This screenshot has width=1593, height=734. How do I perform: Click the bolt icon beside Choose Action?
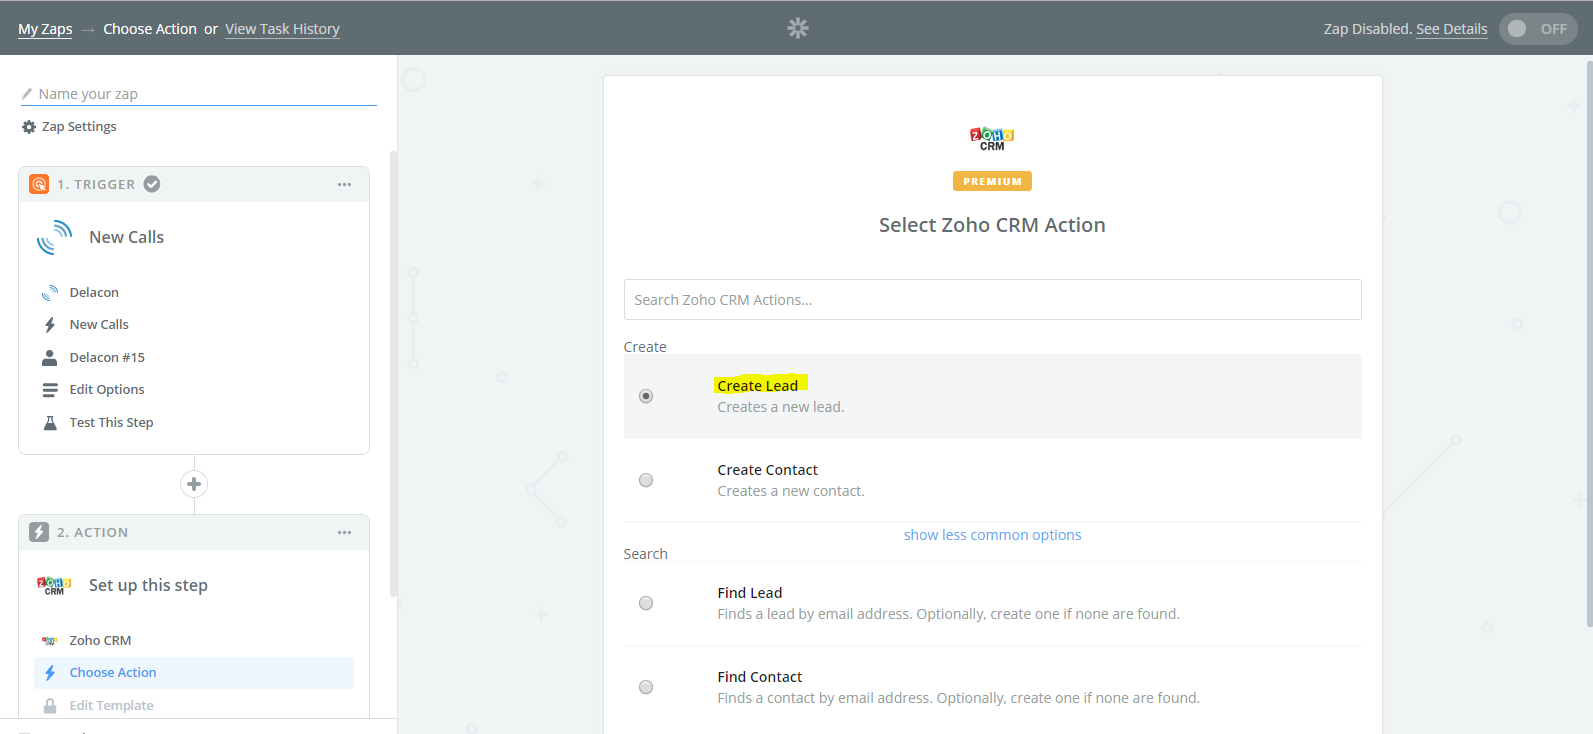(50, 673)
